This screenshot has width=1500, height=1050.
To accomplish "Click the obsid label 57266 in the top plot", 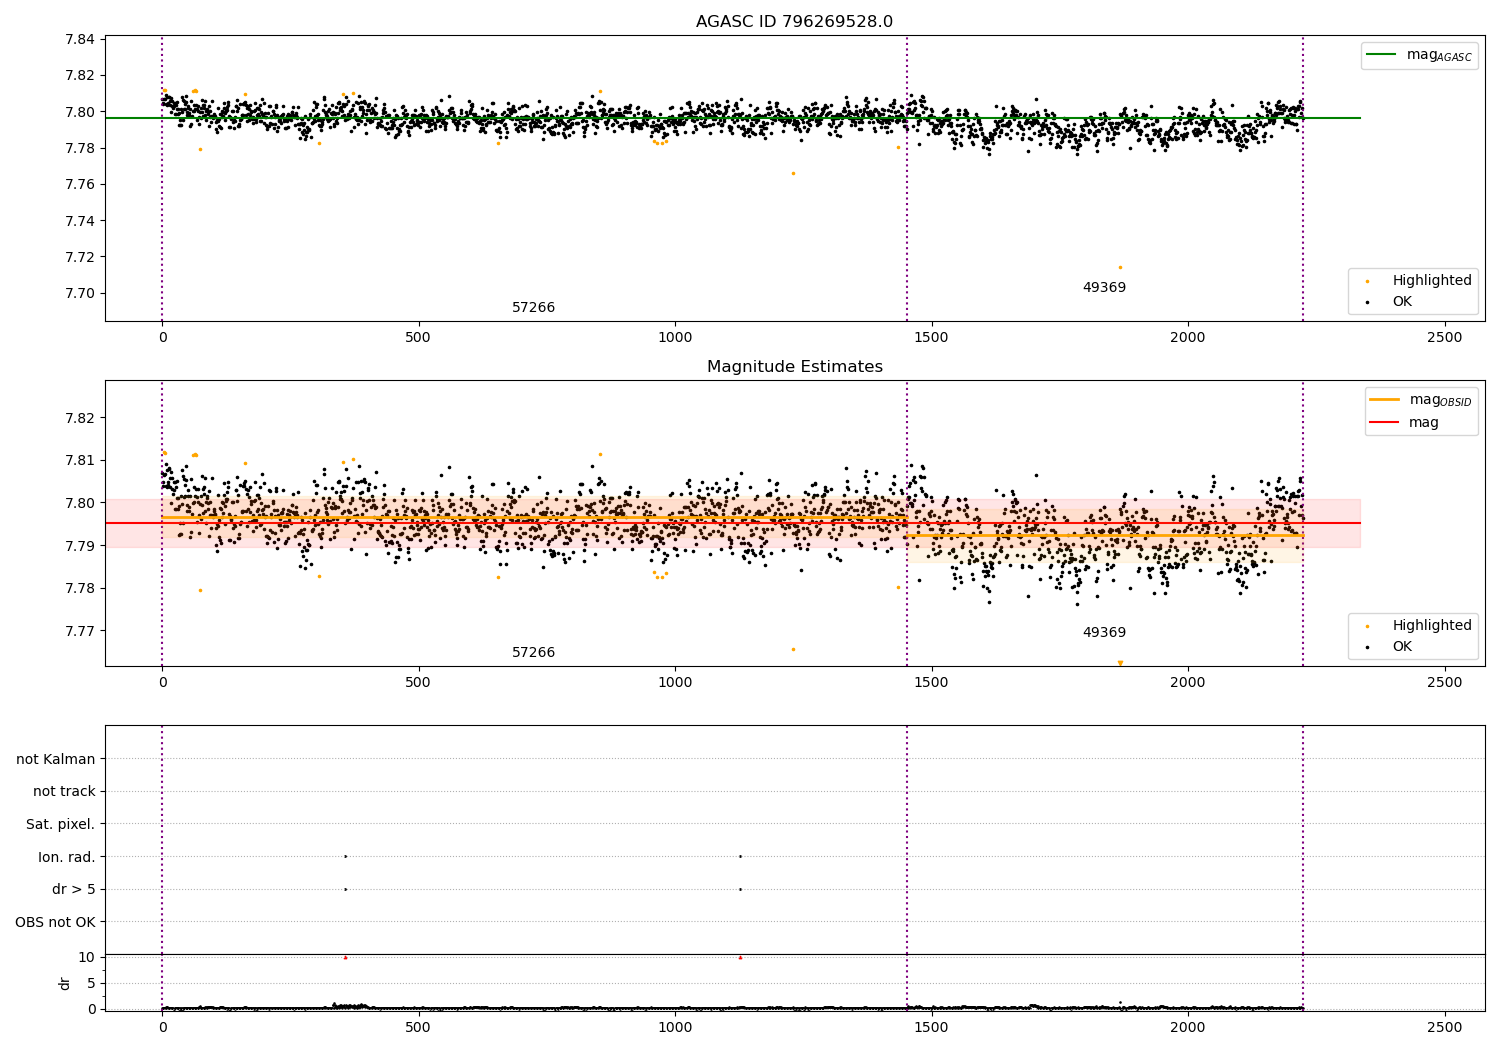I will [x=533, y=308].
